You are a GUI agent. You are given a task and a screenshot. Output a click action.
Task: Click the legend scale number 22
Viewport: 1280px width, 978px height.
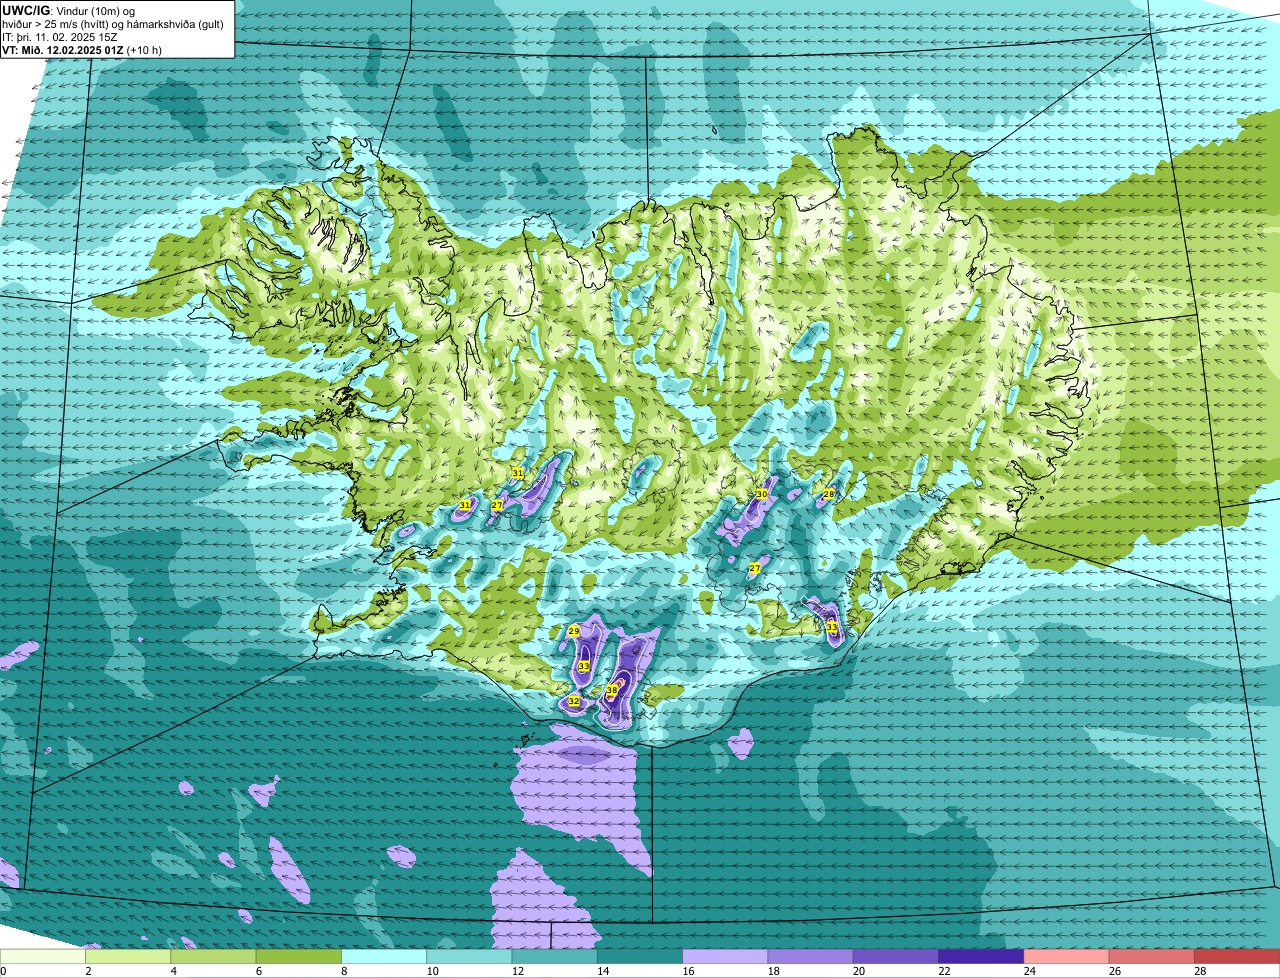(945, 971)
